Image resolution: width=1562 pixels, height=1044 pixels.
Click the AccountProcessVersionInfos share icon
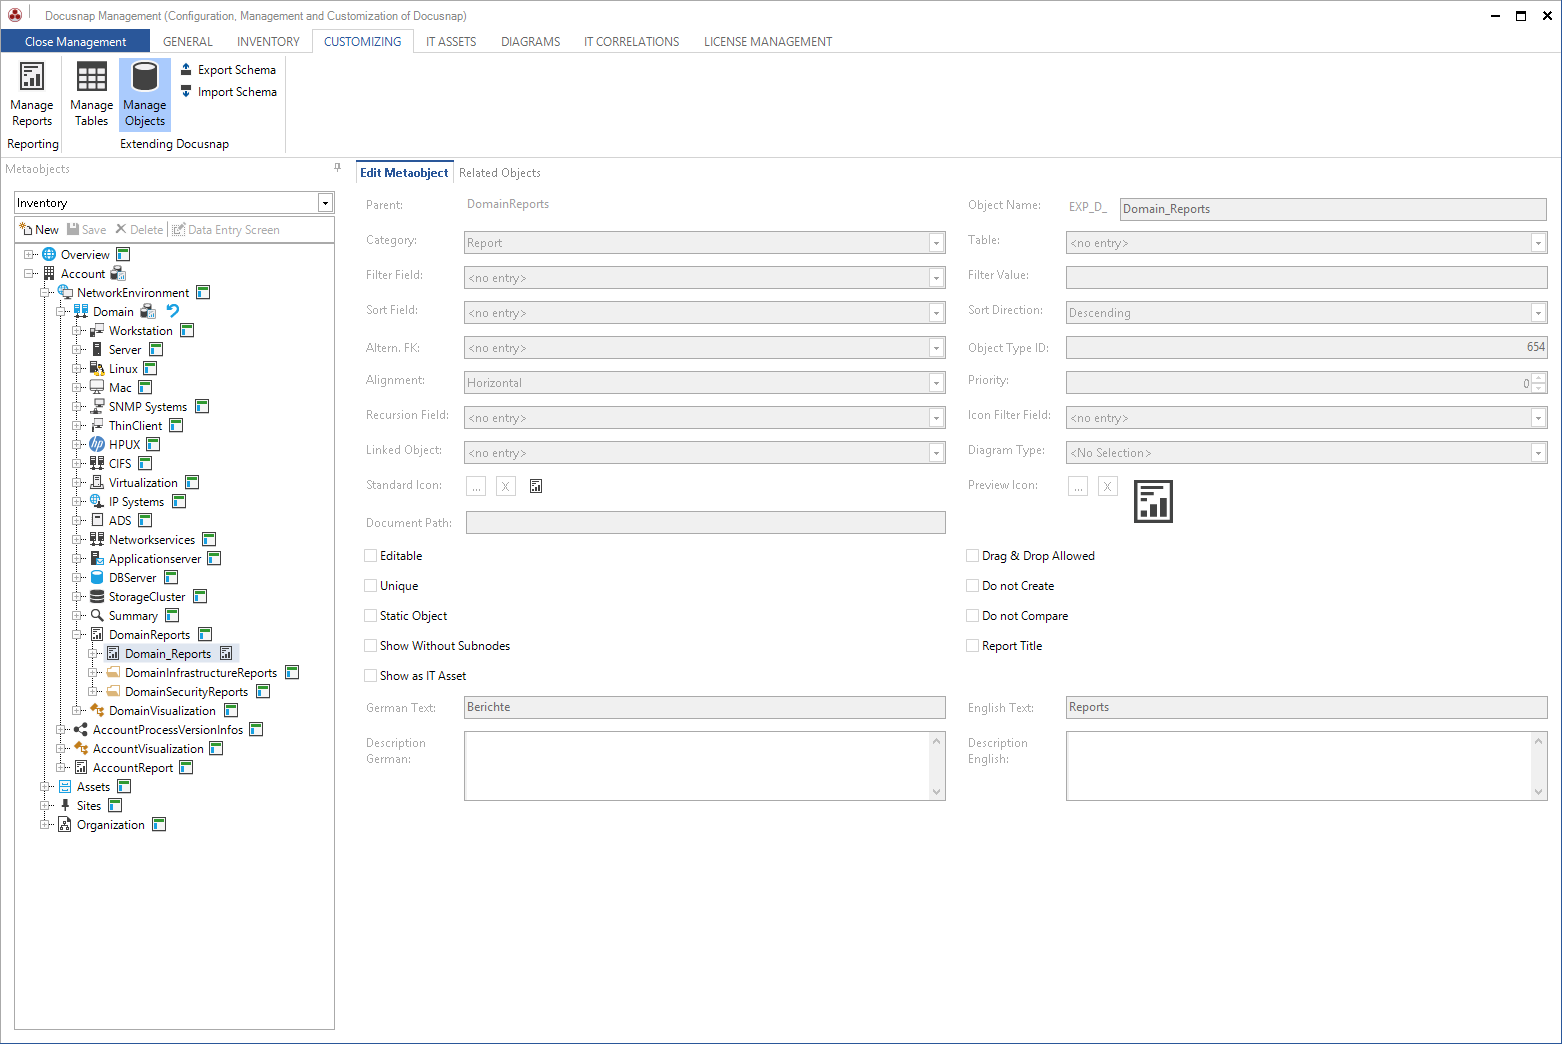coord(81,729)
